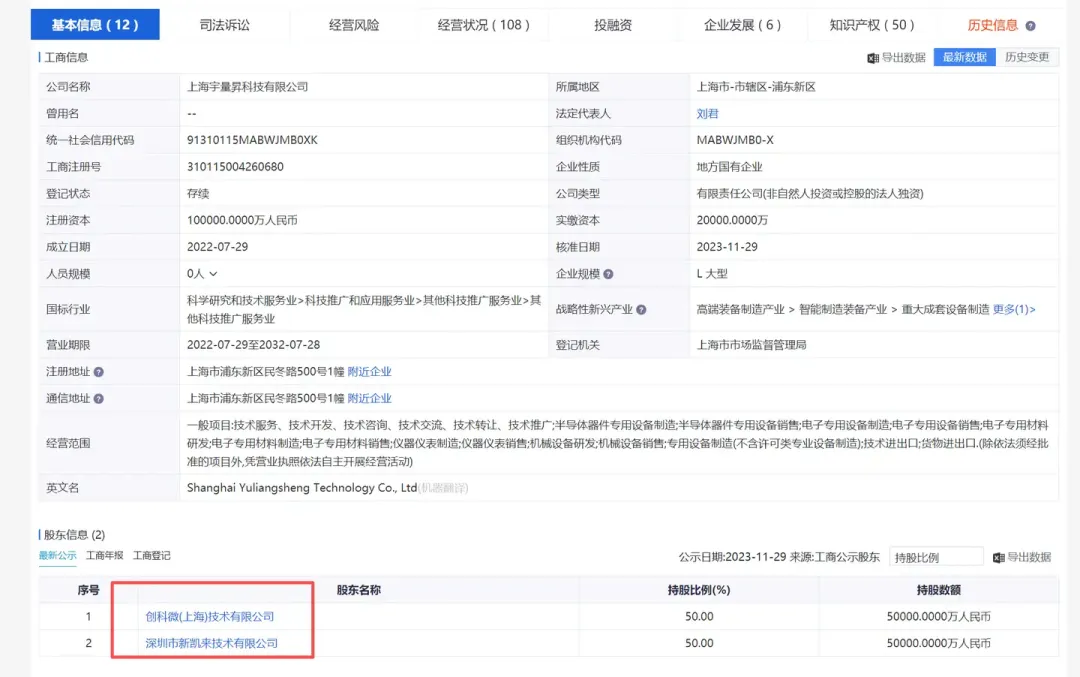Click 附近企业 link in 注册地址 row

369,371
